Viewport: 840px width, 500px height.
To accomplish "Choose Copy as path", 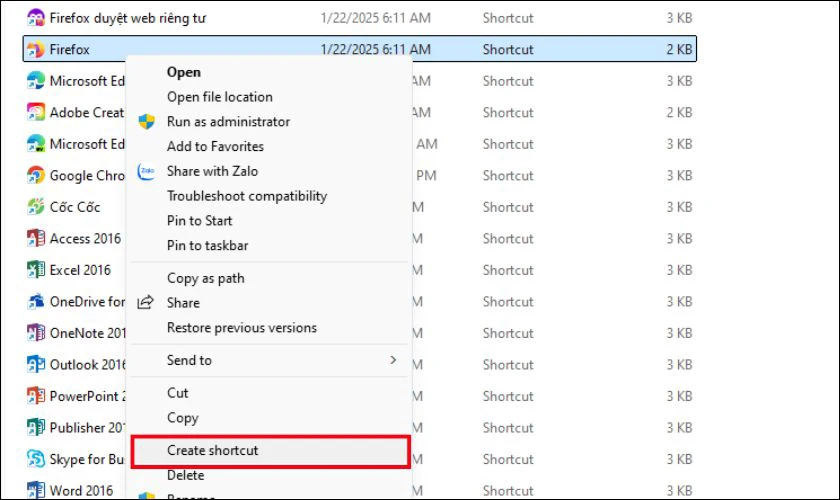I will 206,279.
